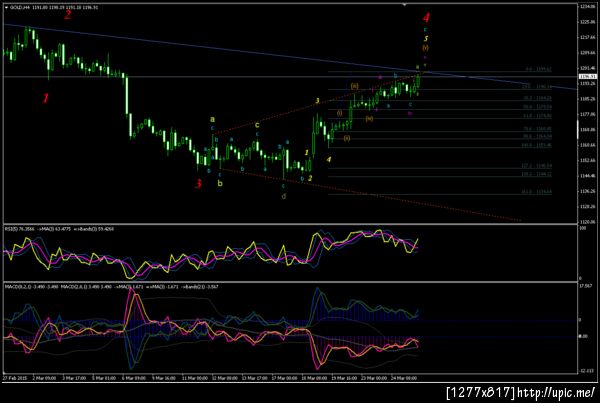Select the red wave label 4
This screenshot has width=600, height=403.
coord(426,18)
